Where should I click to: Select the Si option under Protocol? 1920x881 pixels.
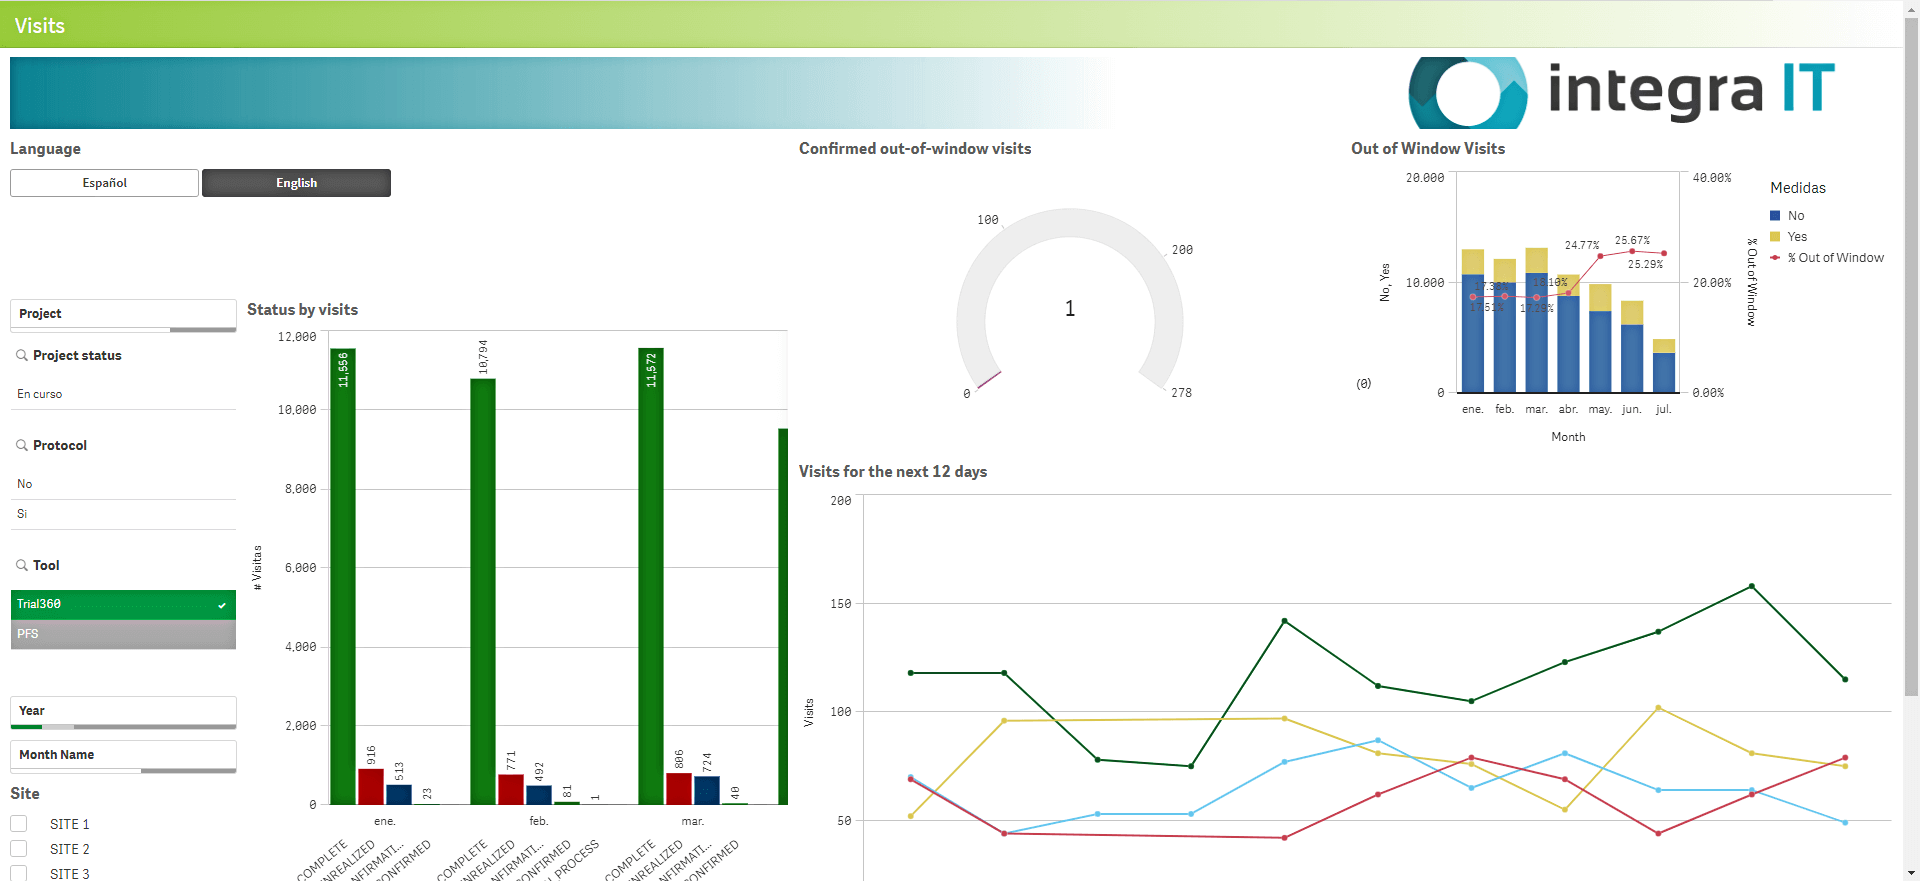123,514
